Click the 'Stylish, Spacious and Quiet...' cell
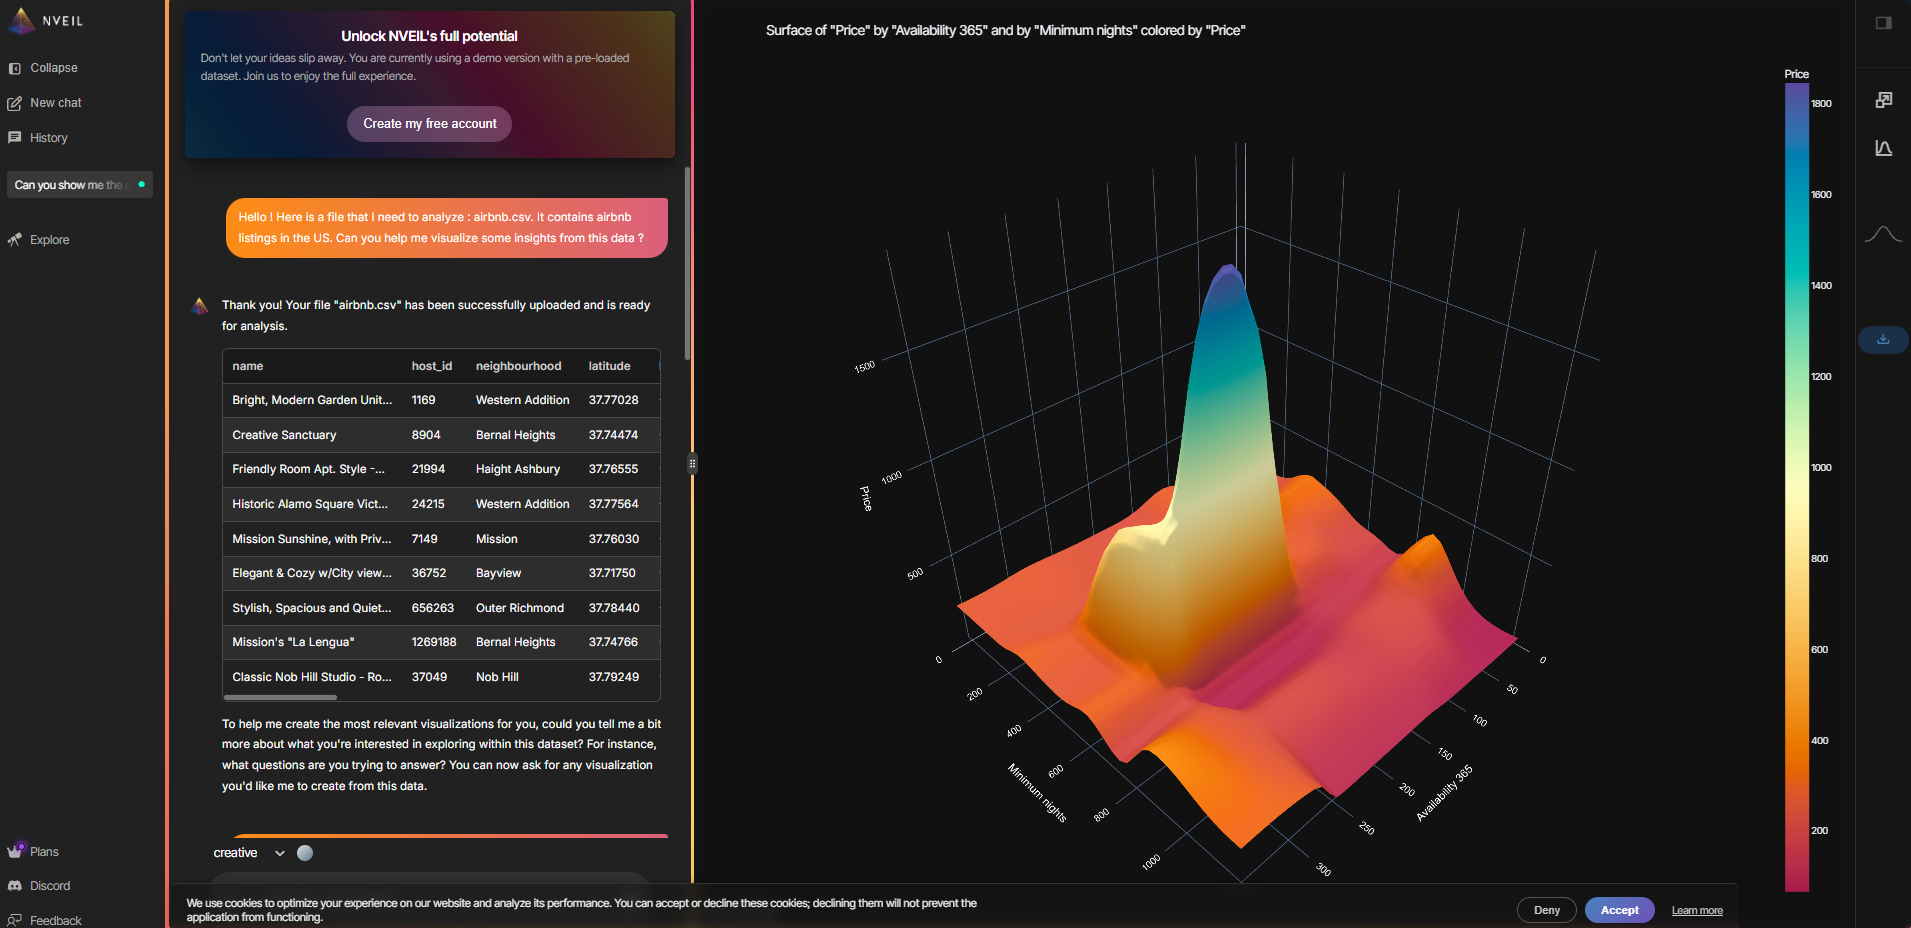1911x928 pixels. [312, 608]
